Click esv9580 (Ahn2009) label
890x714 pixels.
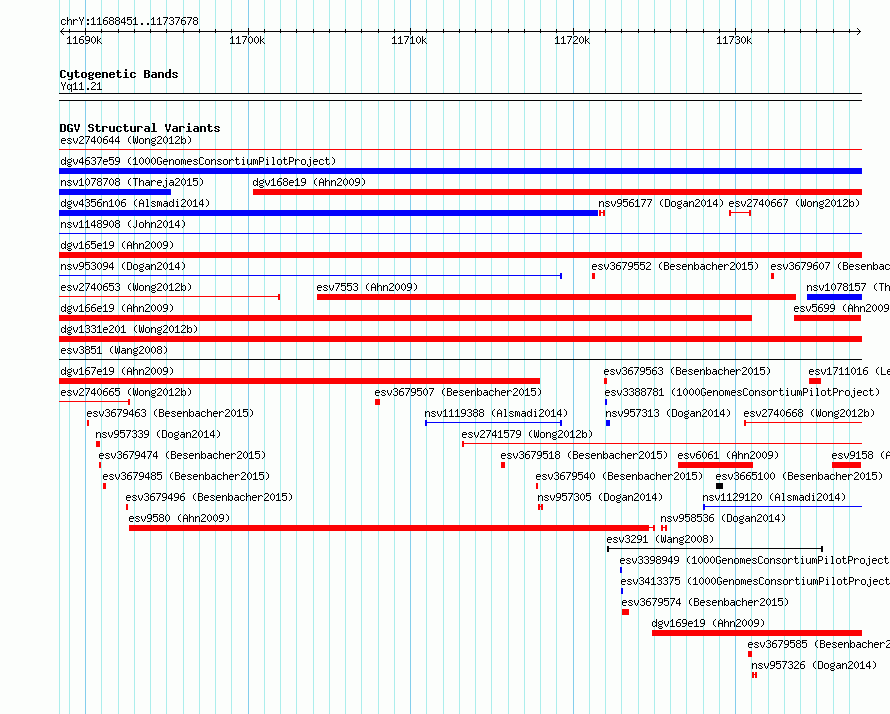[x=179, y=518]
